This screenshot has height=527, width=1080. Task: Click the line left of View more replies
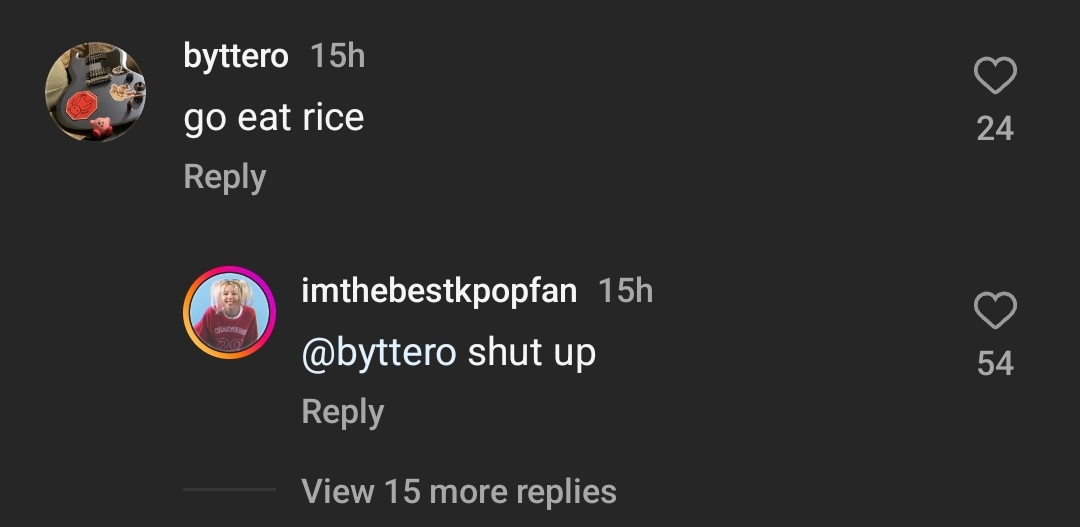[229, 490]
